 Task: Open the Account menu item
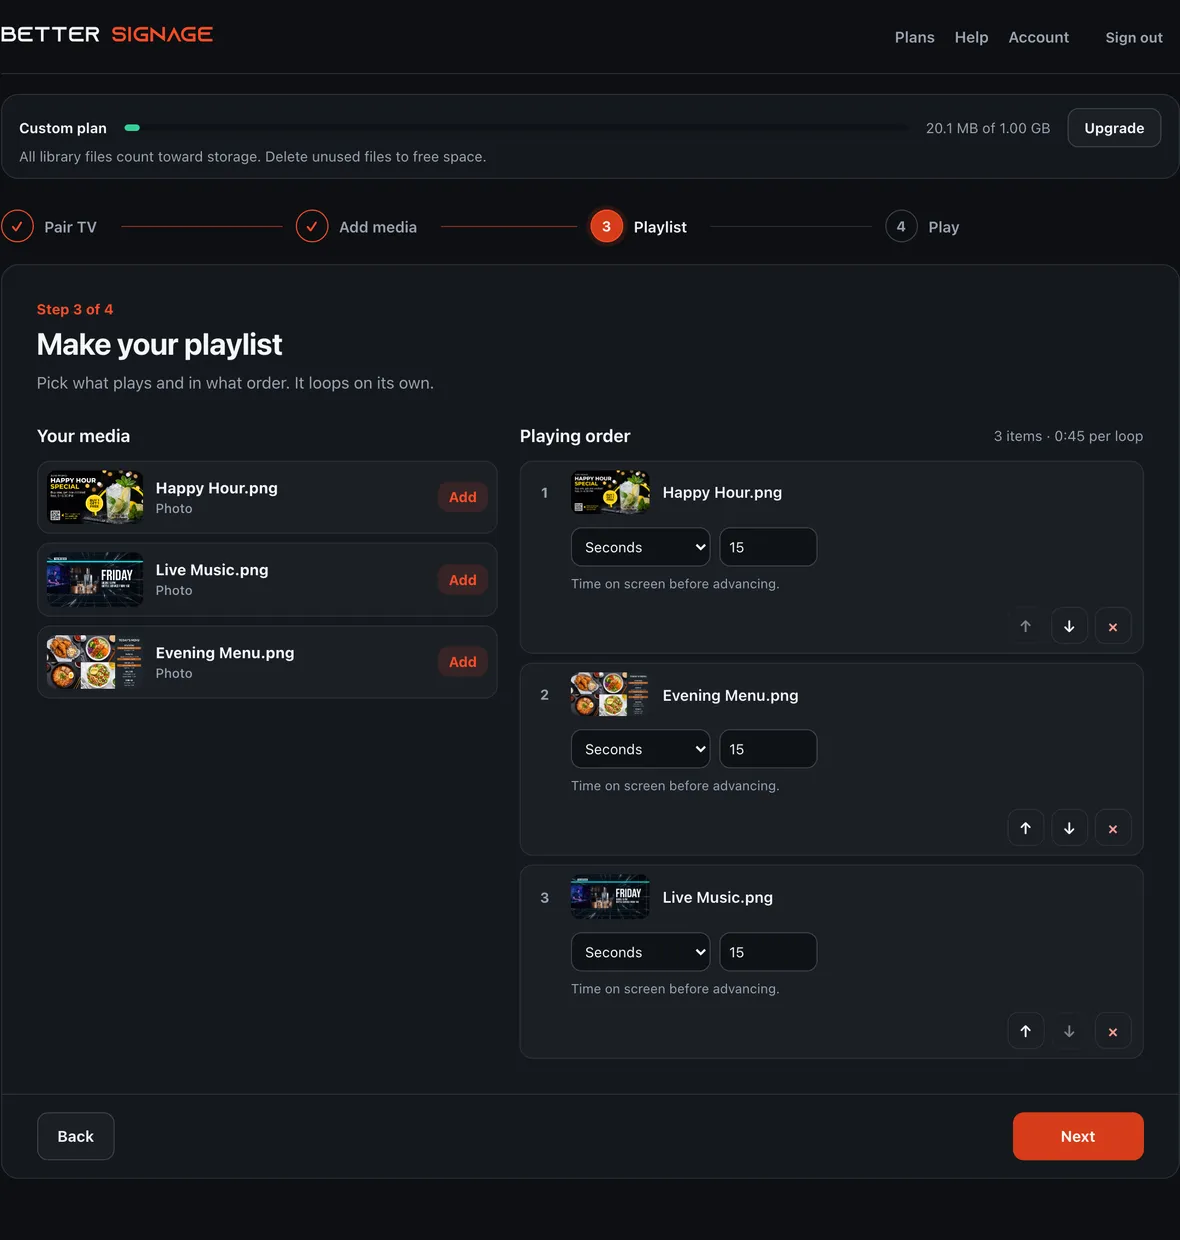click(1038, 37)
